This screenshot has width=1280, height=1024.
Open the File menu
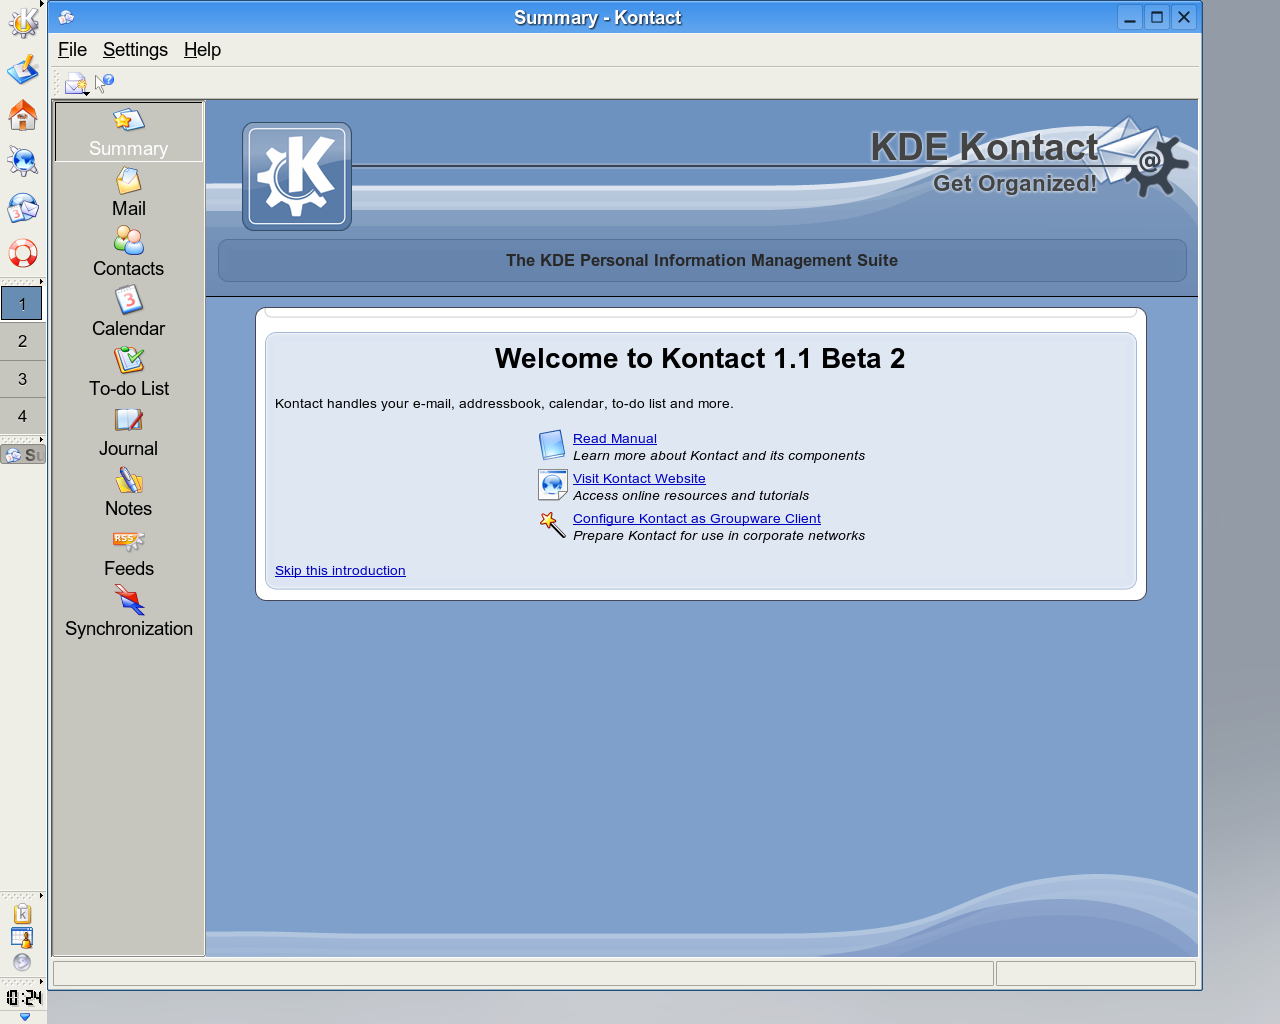tap(72, 50)
